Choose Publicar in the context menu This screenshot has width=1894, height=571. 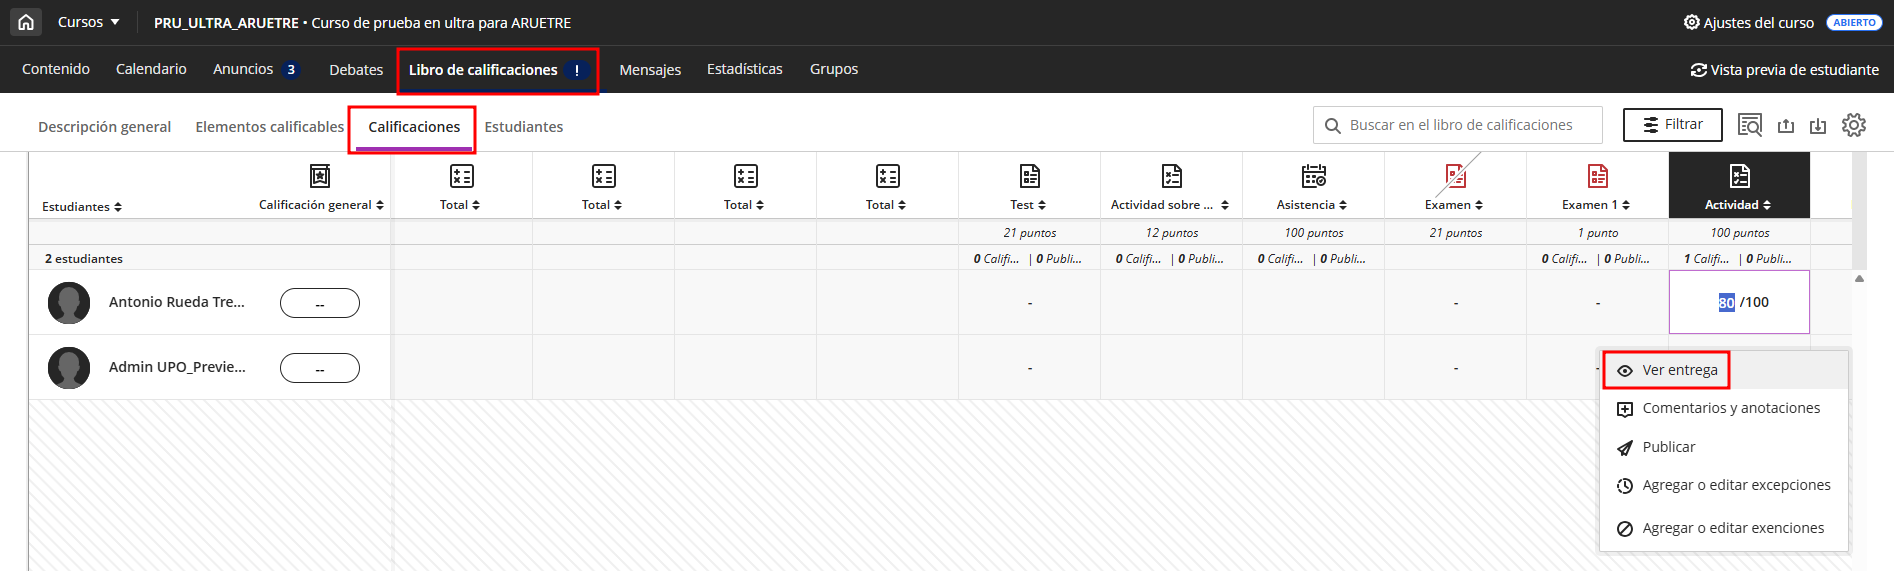[x=1668, y=447]
